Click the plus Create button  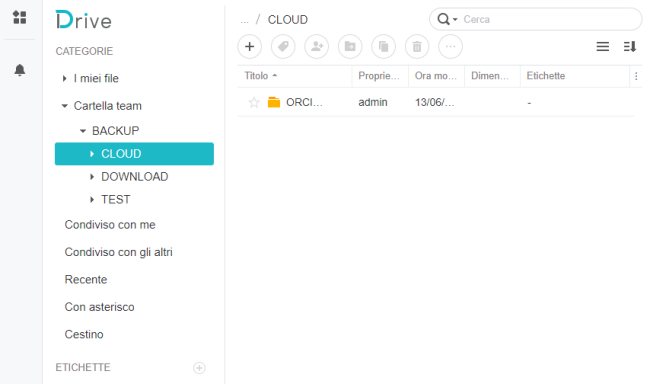[x=250, y=46]
